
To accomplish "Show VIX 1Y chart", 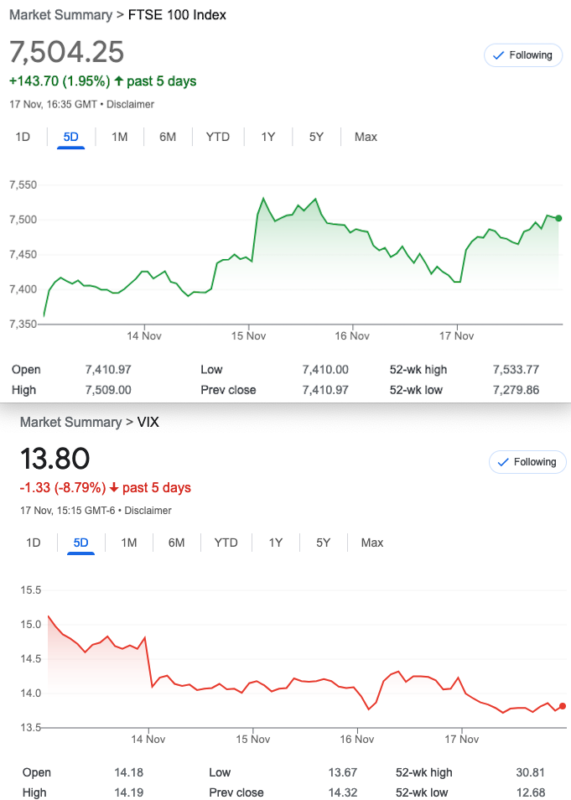I will click(276, 542).
